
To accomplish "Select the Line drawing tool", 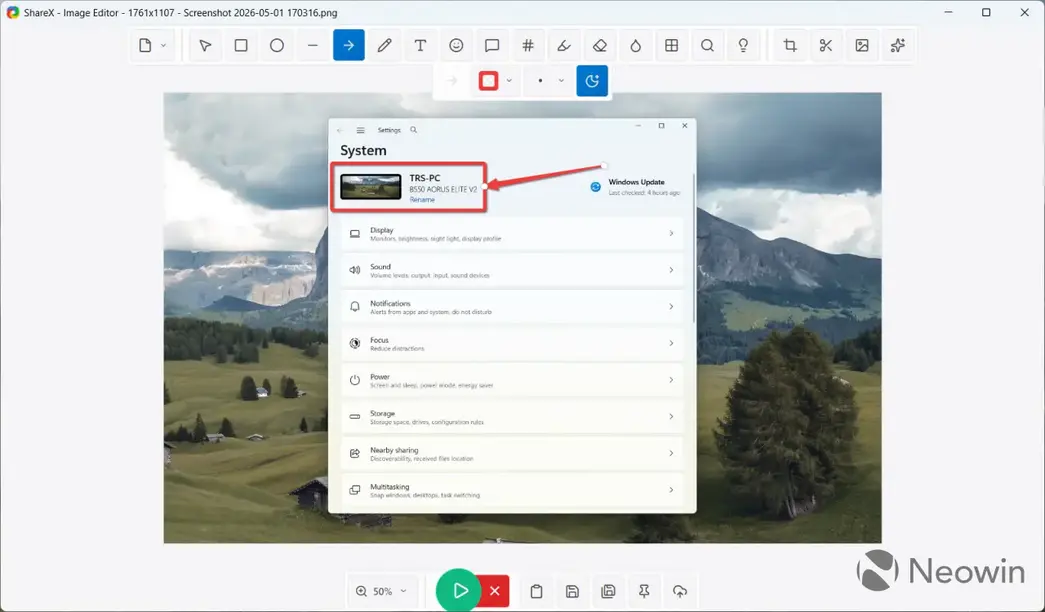I will (313, 45).
